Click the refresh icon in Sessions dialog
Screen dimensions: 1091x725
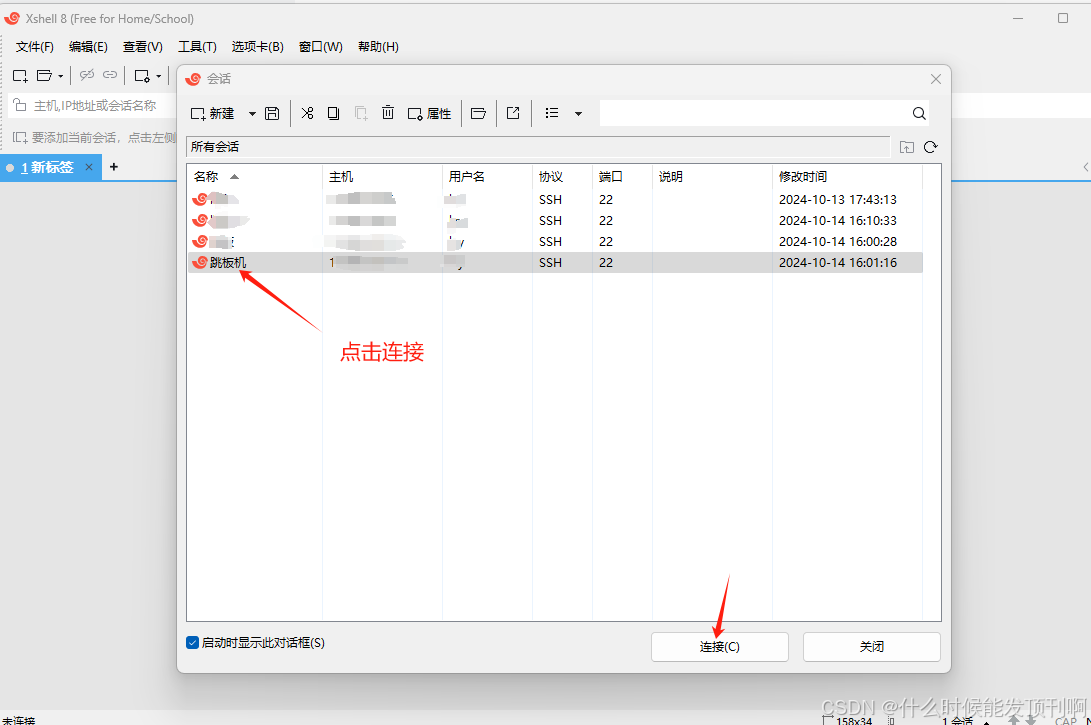(x=930, y=147)
